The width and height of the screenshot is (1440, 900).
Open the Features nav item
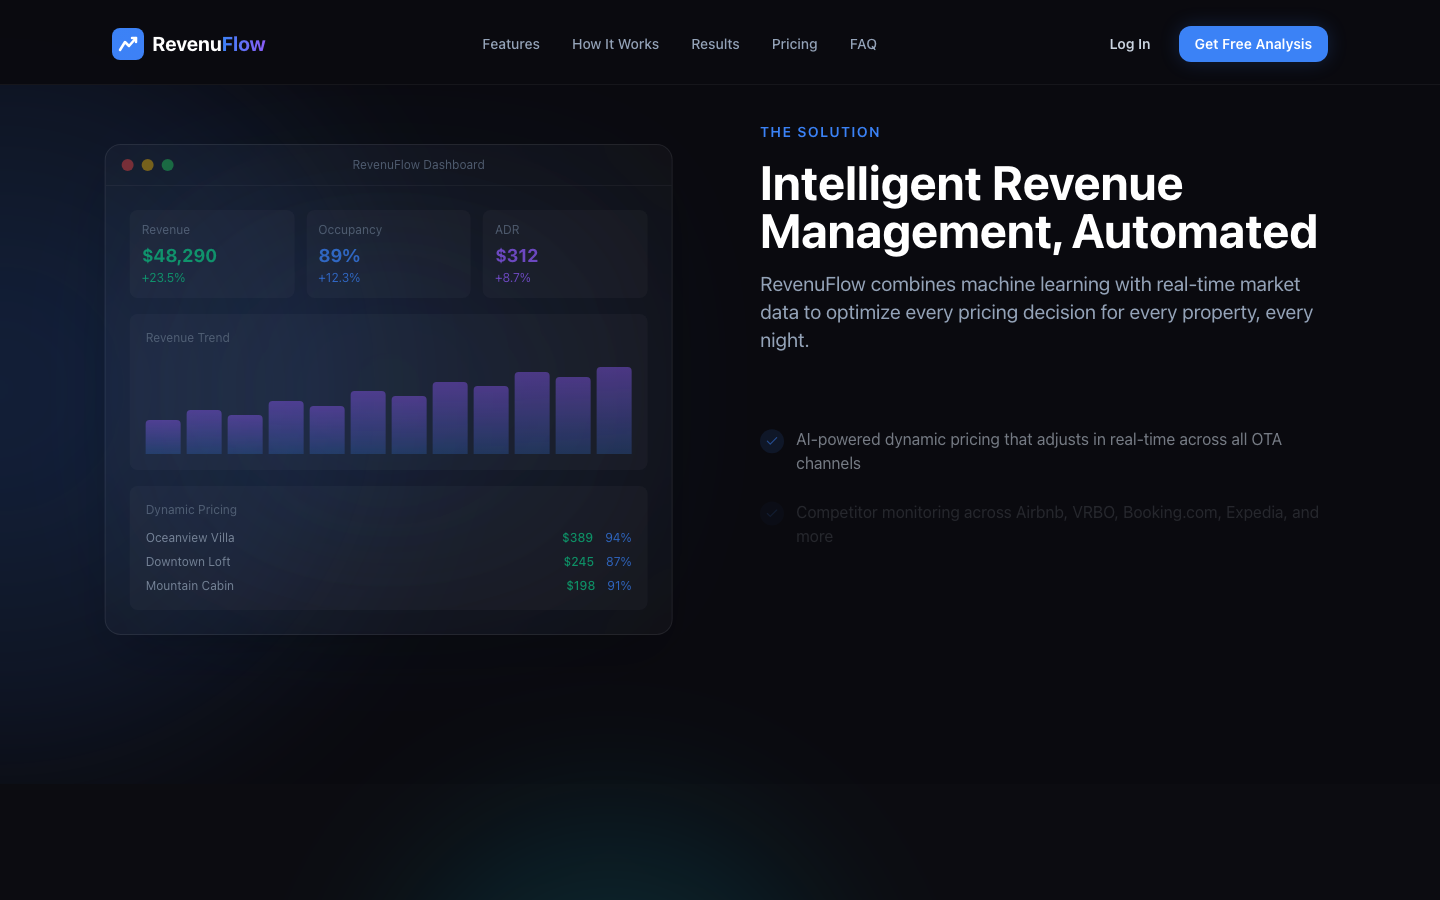(511, 44)
